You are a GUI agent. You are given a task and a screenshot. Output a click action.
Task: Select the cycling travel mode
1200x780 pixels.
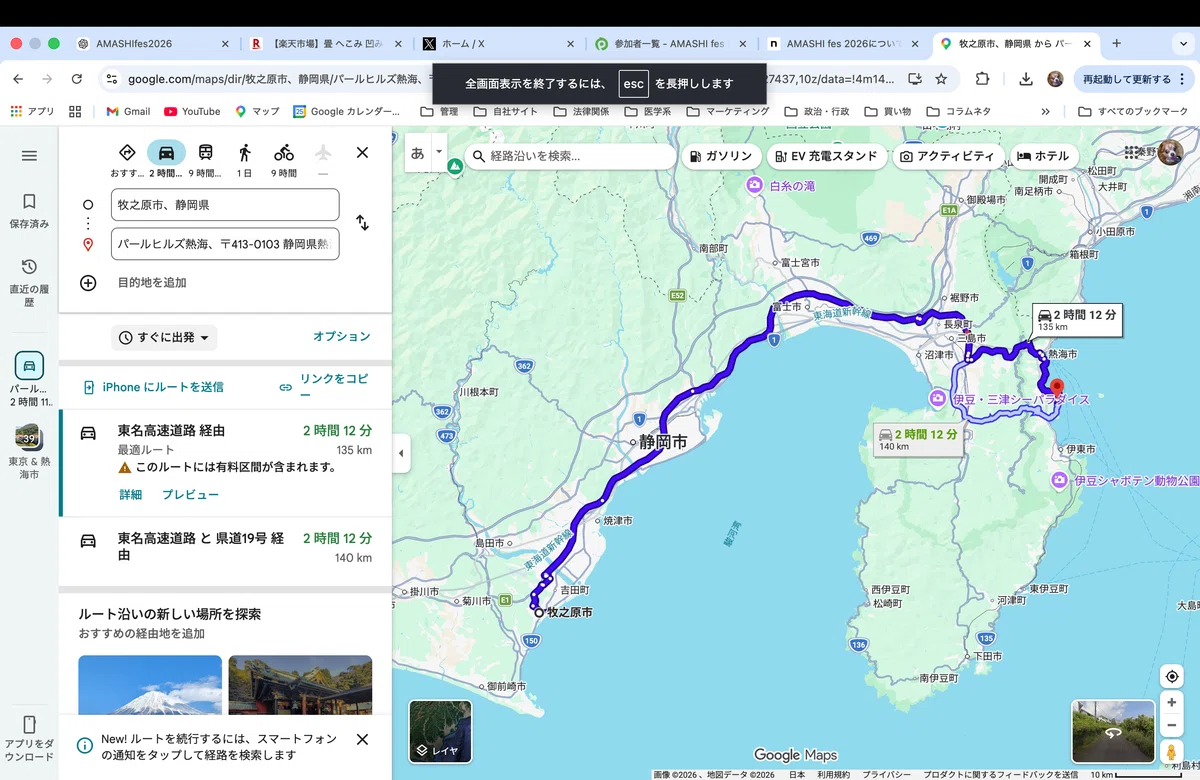click(284, 152)
